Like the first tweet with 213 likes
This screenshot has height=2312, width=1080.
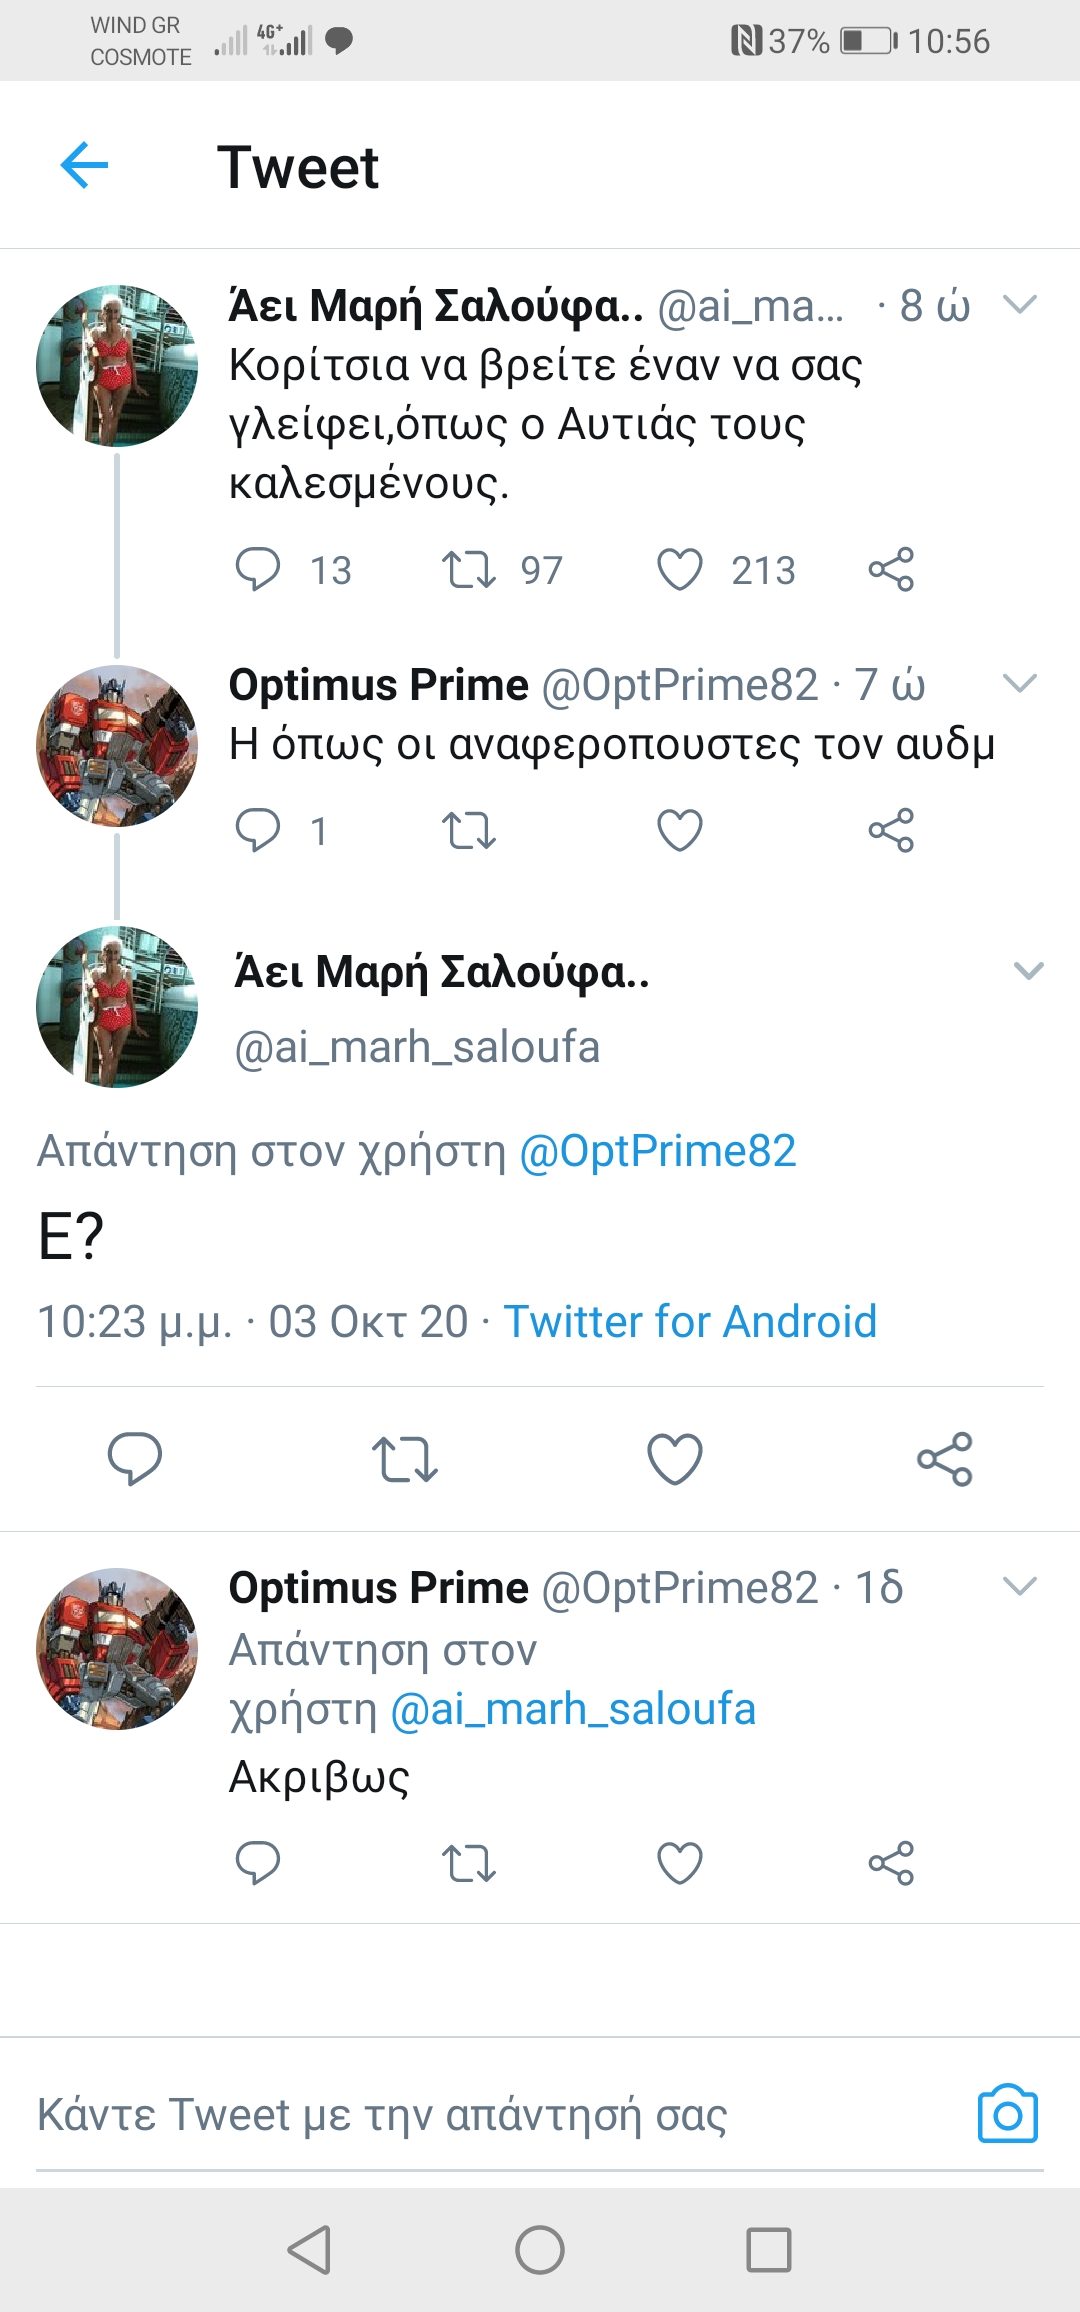tap(680, 570)
